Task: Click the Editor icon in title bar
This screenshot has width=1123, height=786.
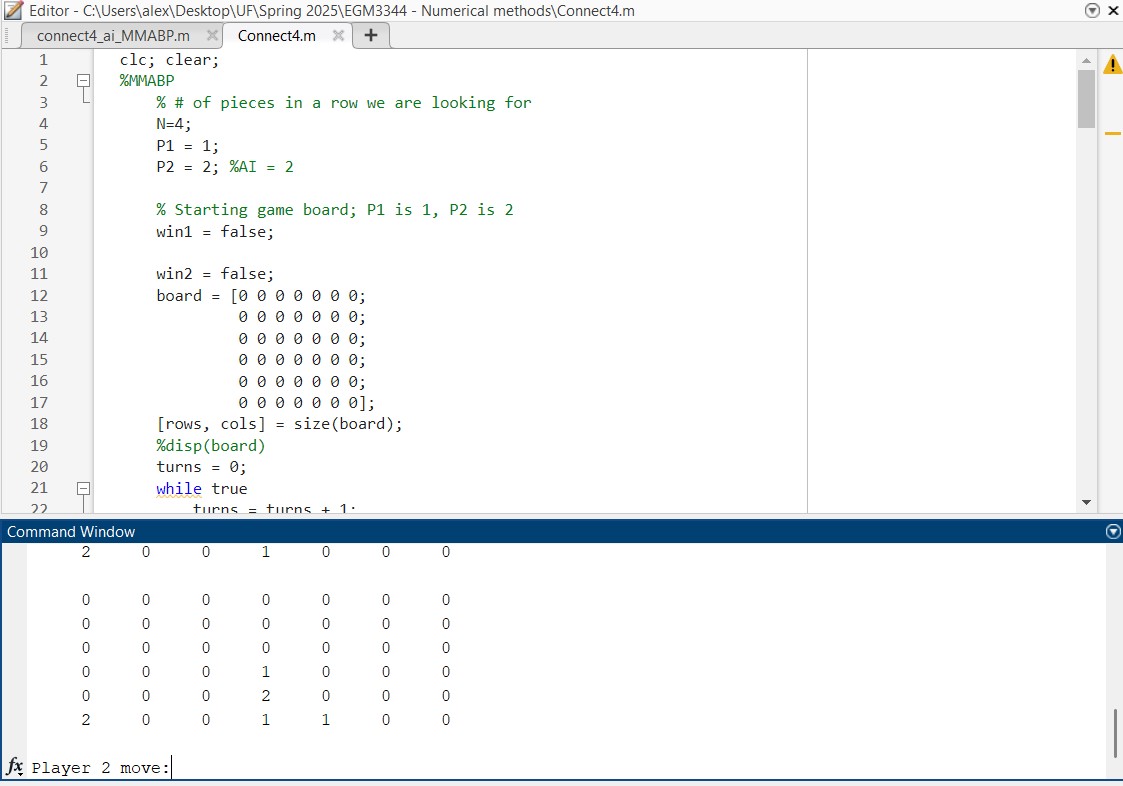Action: [13, 10]
